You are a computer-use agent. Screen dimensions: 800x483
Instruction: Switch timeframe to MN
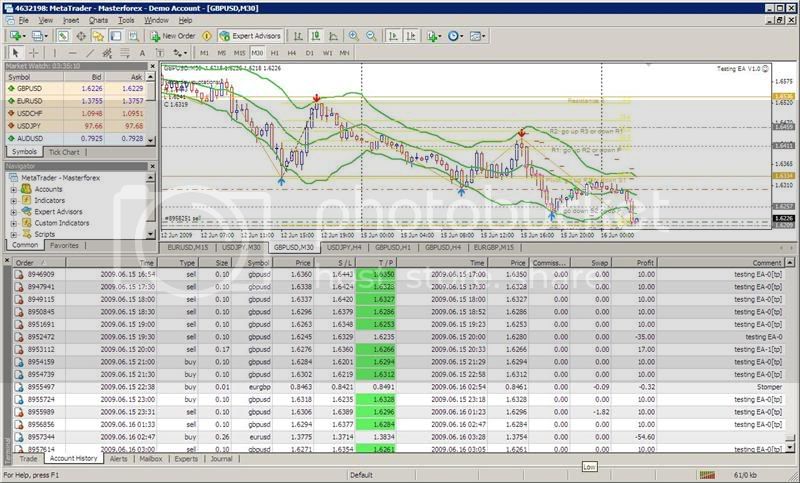[x=344, y=53]
